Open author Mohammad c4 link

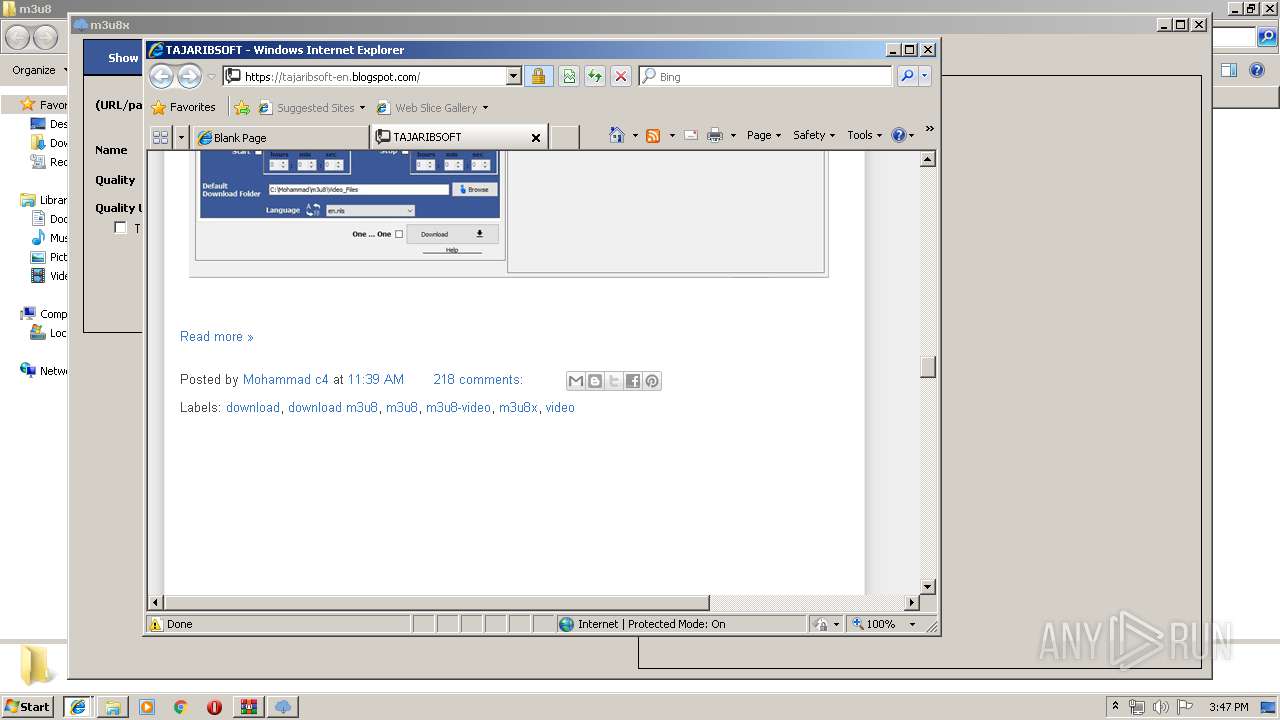point(286,379)
